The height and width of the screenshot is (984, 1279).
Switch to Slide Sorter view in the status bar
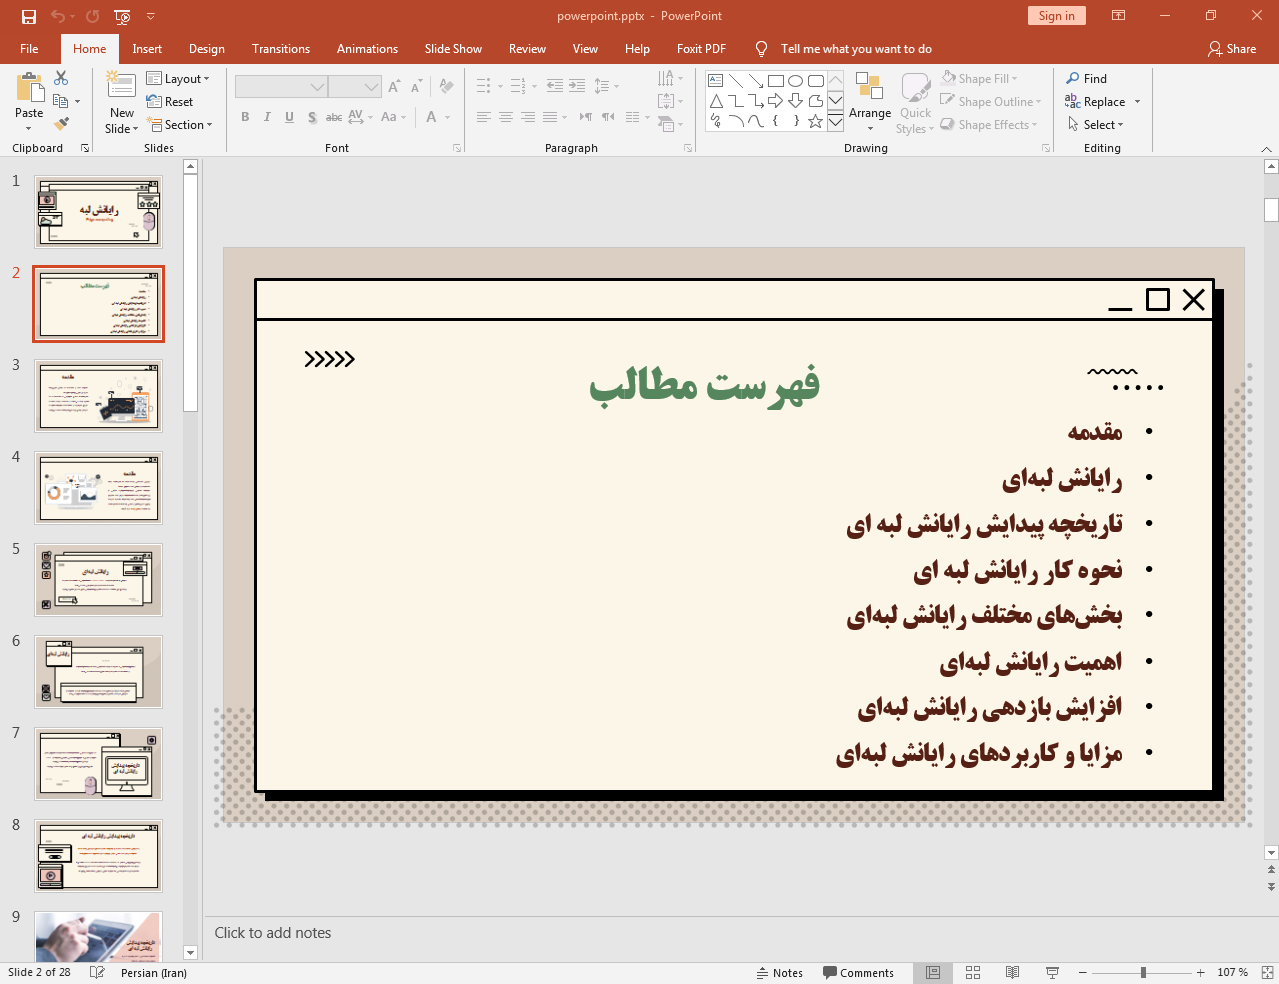[x=972, y=972]
